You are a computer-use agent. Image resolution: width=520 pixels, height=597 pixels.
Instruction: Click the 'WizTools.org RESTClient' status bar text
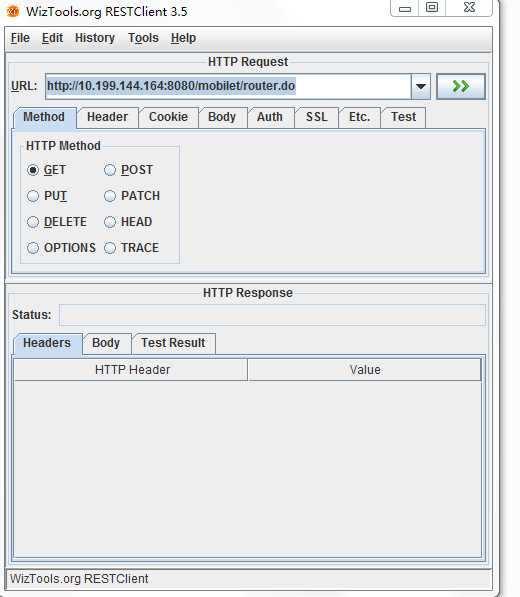tap(79, 579)
